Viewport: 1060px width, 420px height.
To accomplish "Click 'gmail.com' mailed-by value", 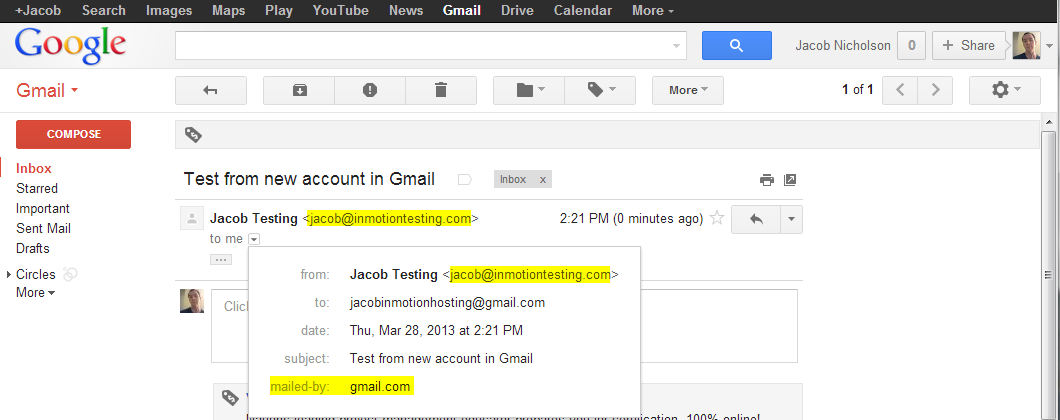I will tap(380, 387).
